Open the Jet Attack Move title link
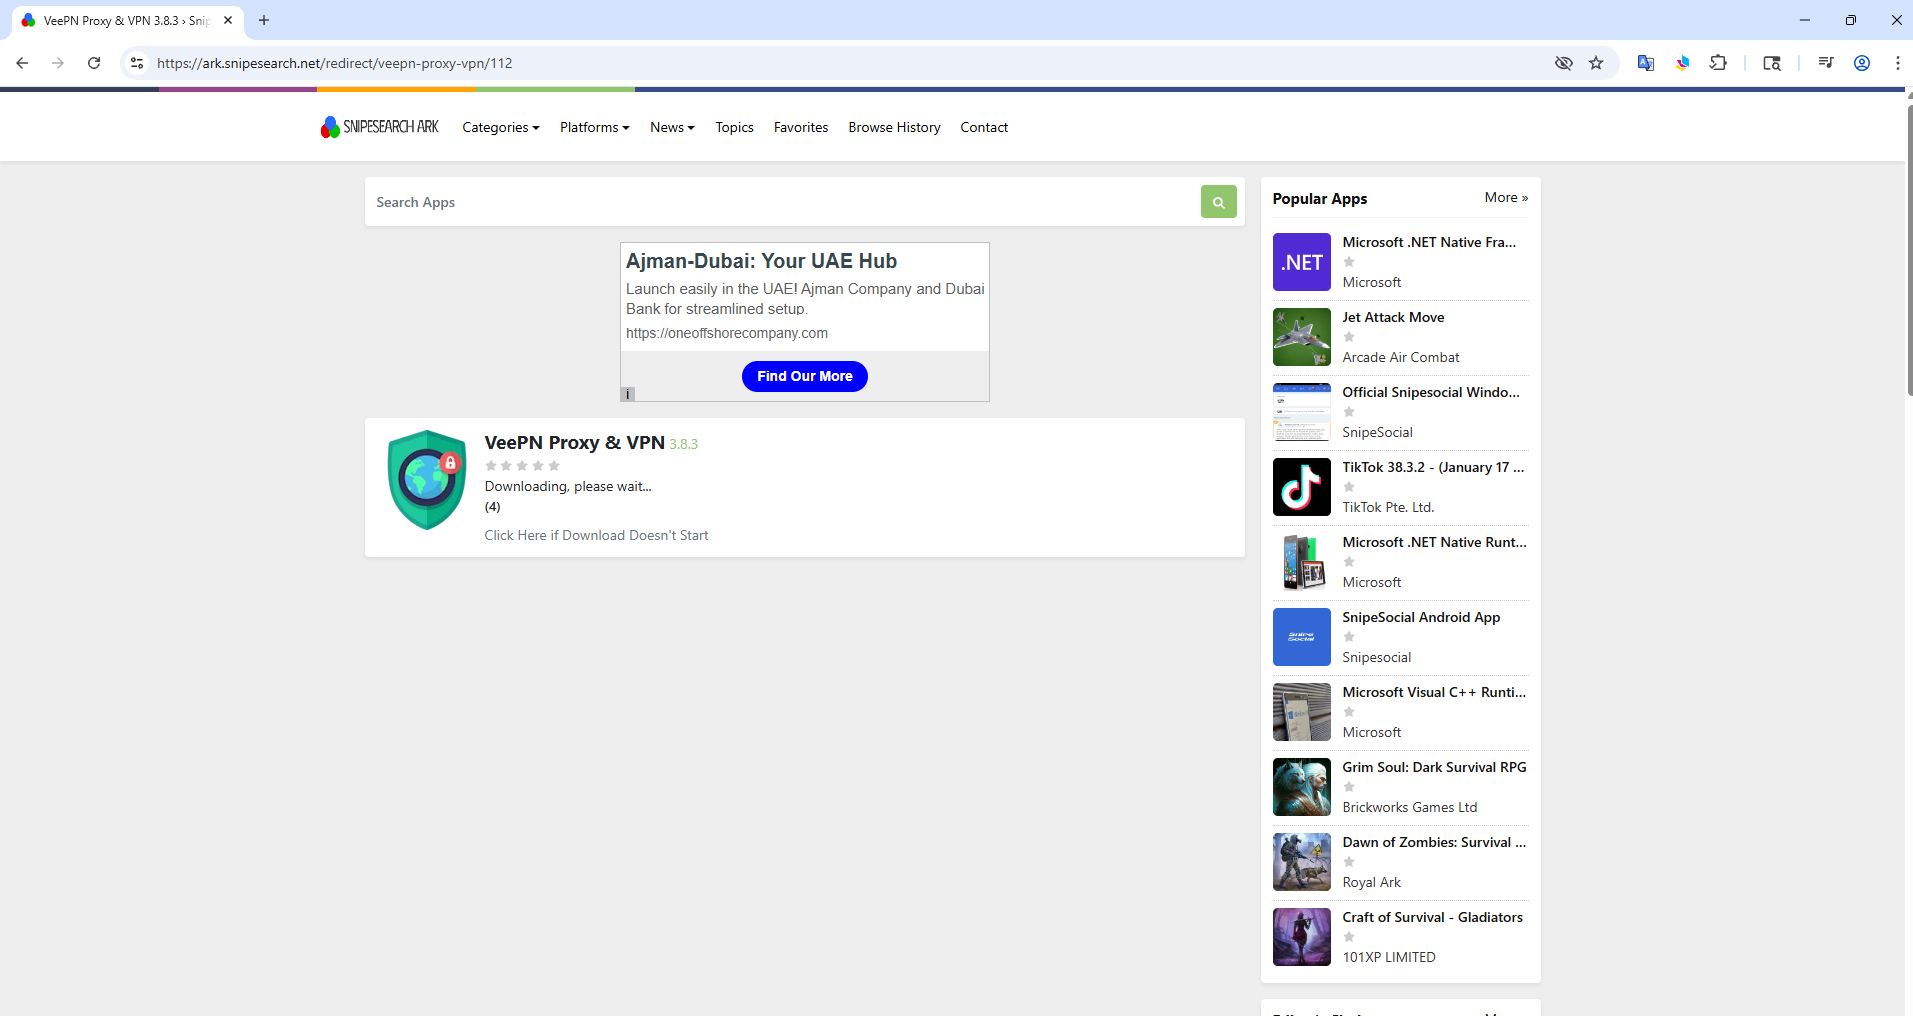The image size is (1913, 1016). tap(1393, 317)
